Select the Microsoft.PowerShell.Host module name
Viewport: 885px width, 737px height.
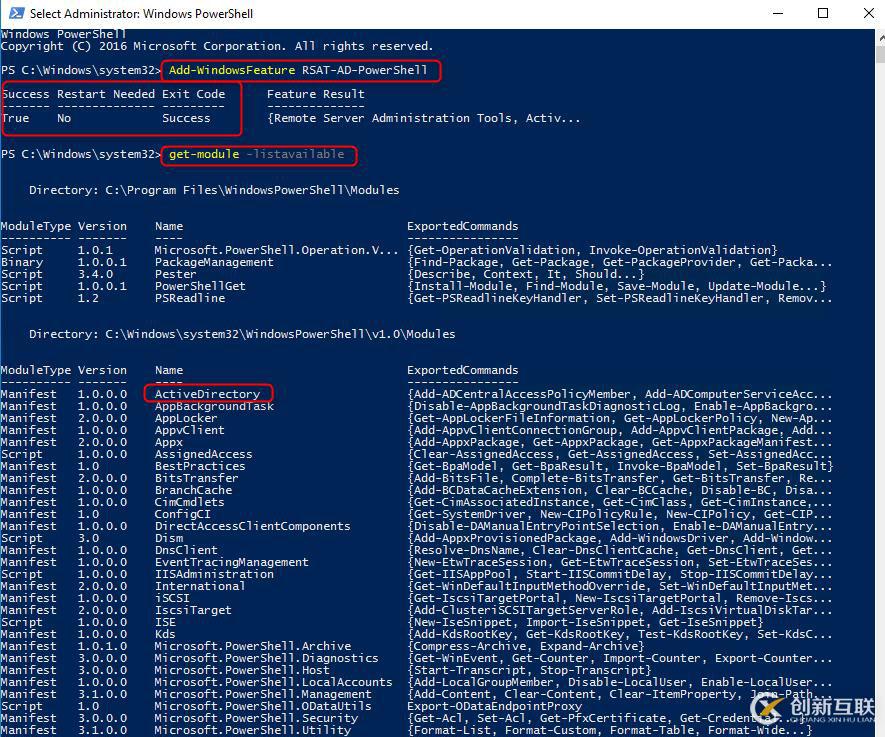tap(242, 670)
